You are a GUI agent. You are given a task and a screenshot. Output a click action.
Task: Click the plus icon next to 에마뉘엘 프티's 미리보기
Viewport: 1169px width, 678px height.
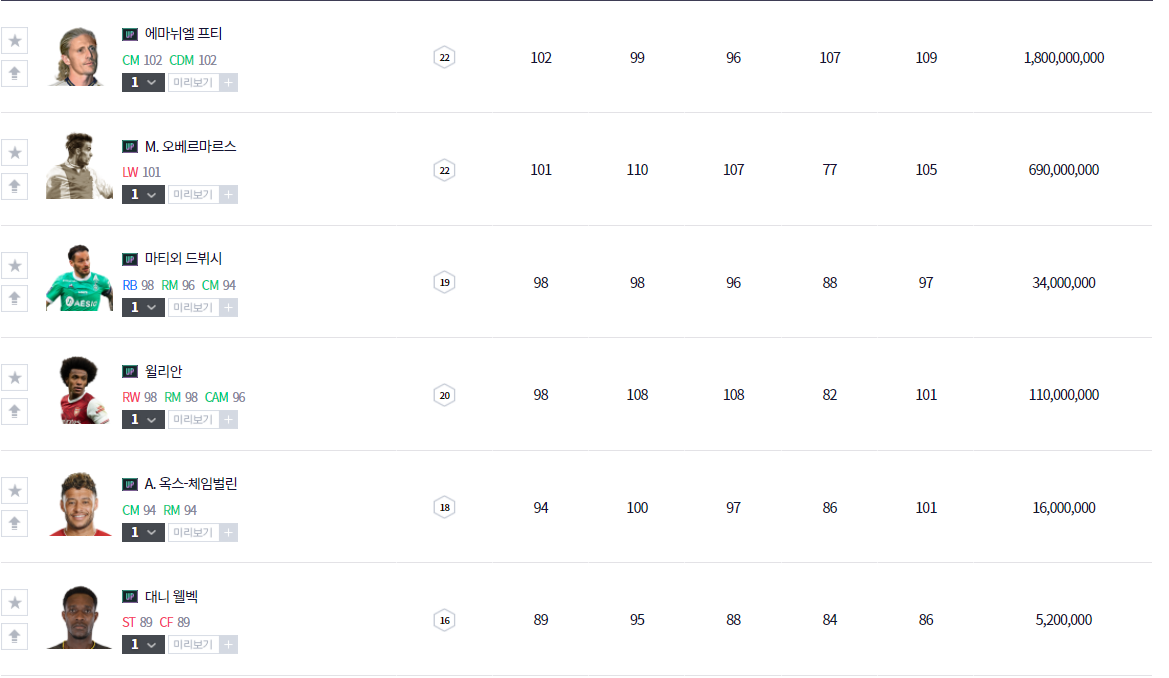click(228, 82)
